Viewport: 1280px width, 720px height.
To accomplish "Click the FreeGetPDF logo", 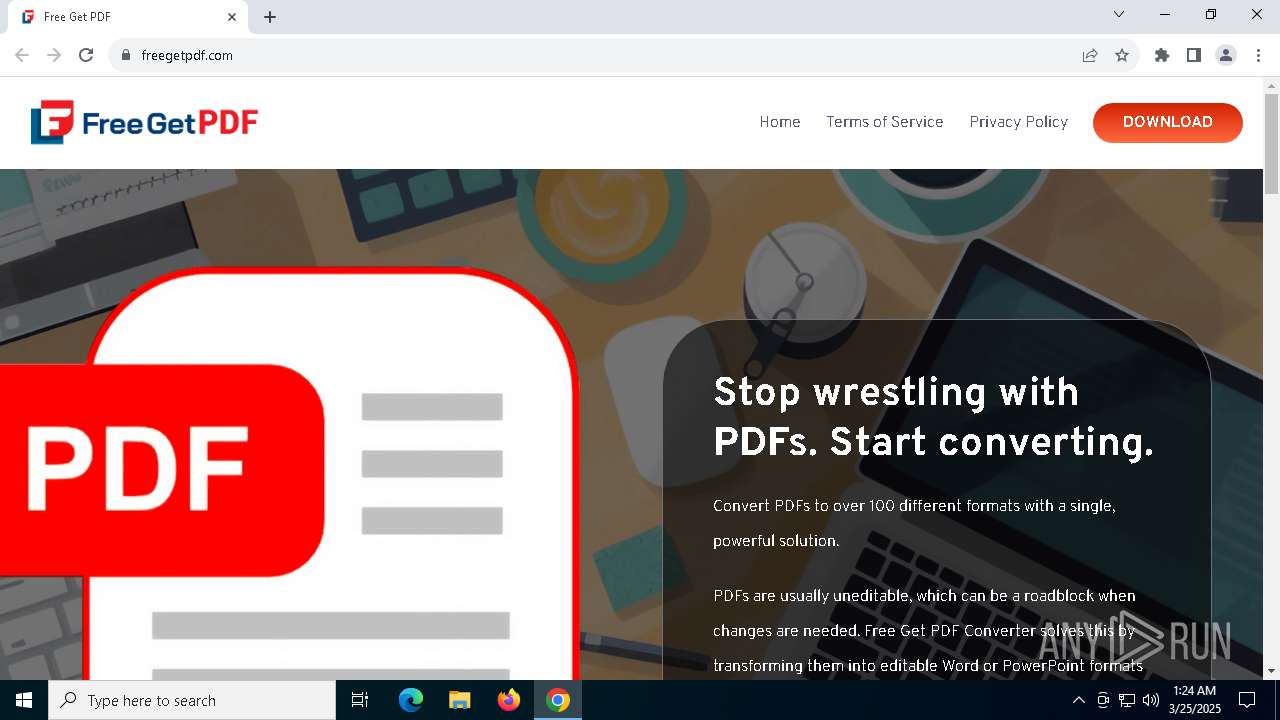I will [x=144, y=122].
